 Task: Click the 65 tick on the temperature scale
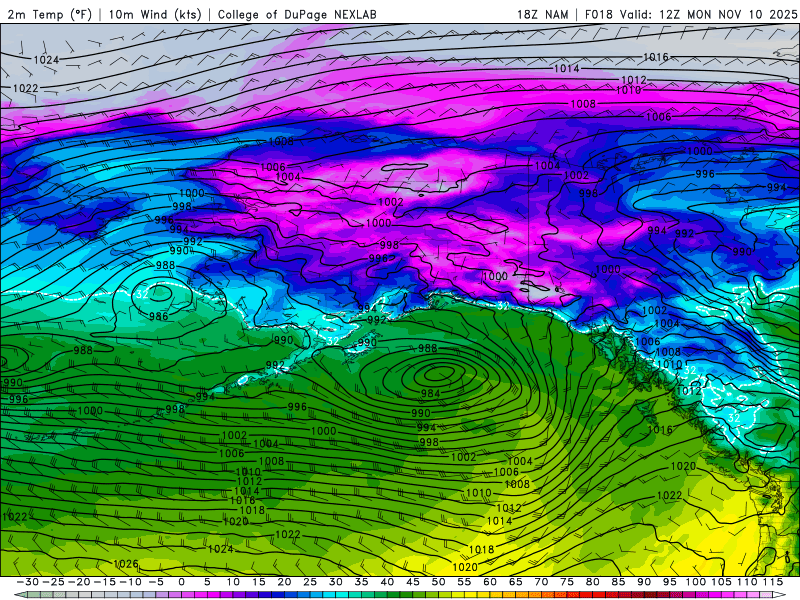pyautogui.click(x=515, y=582)
